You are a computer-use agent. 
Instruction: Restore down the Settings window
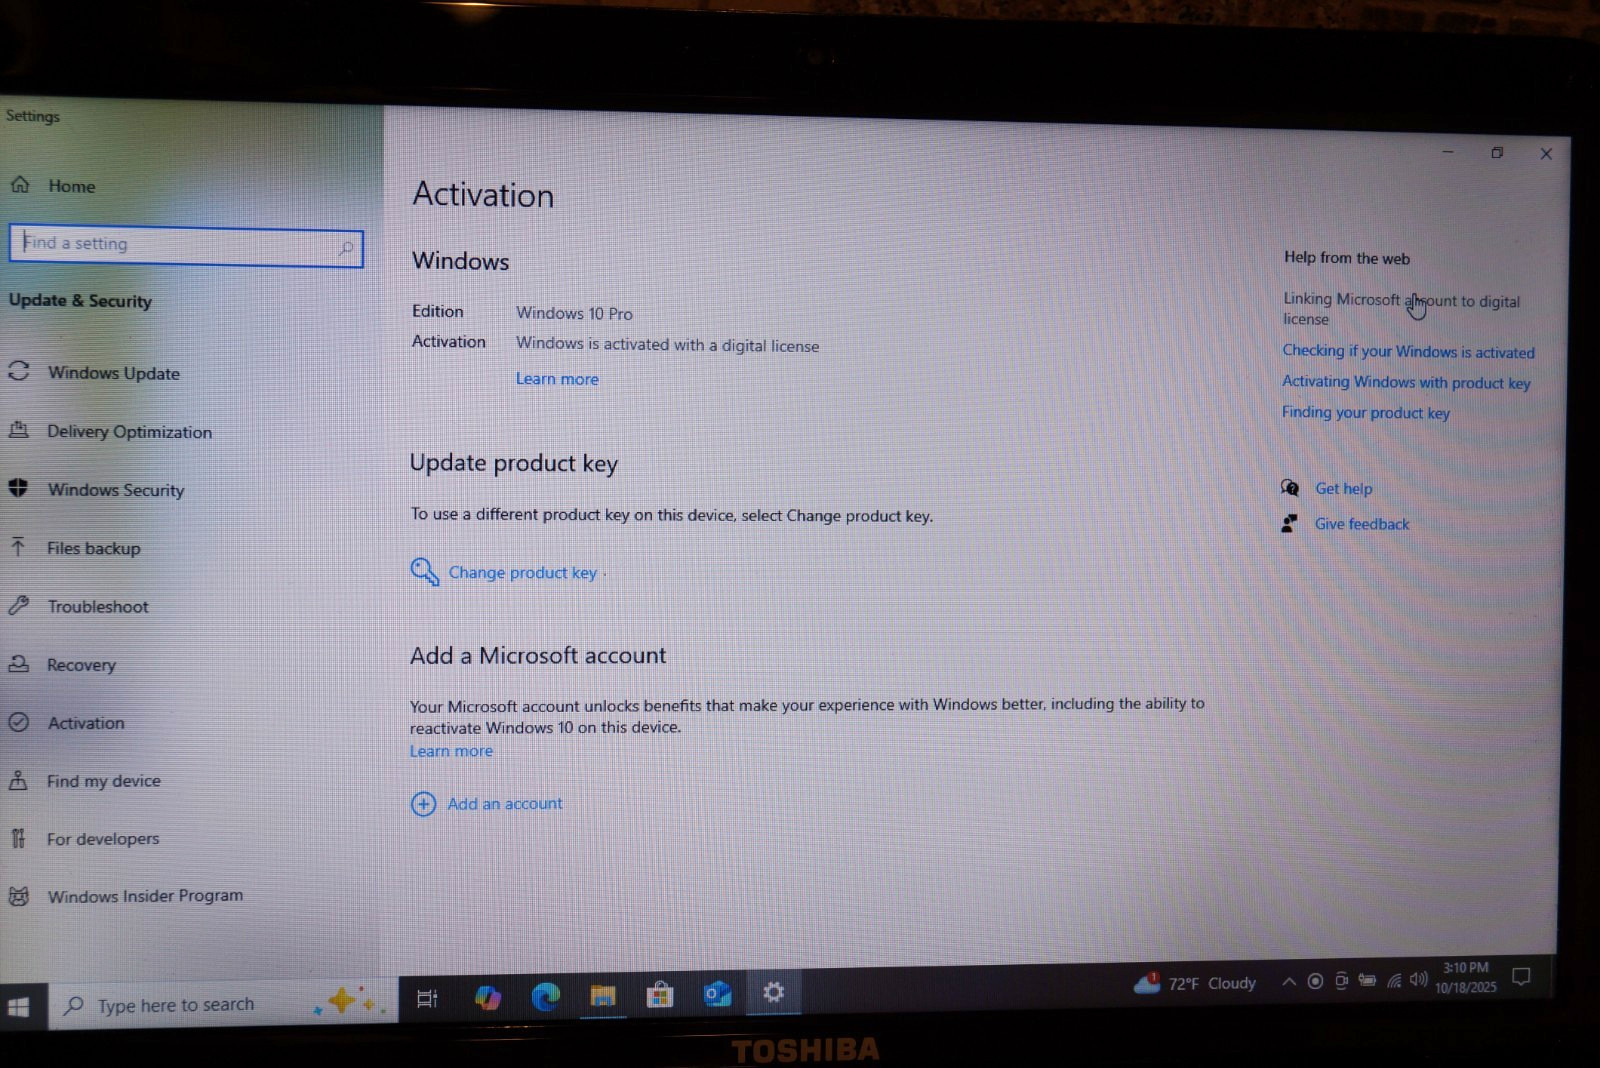pyautogui.click(x=1497, y=153)
